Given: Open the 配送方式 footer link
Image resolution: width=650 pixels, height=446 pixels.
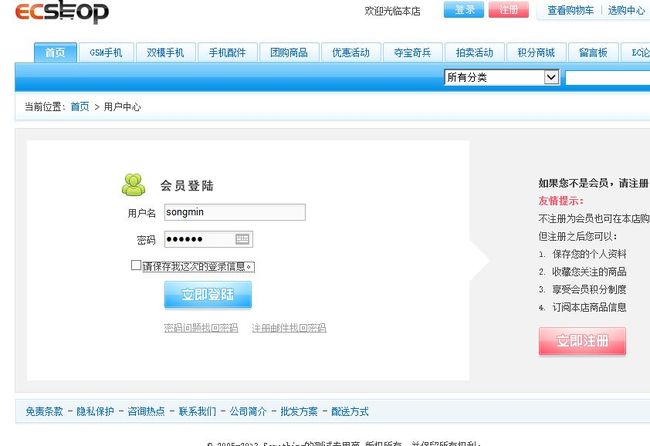Looking at the screenshot, I should [x=350, y=412].
